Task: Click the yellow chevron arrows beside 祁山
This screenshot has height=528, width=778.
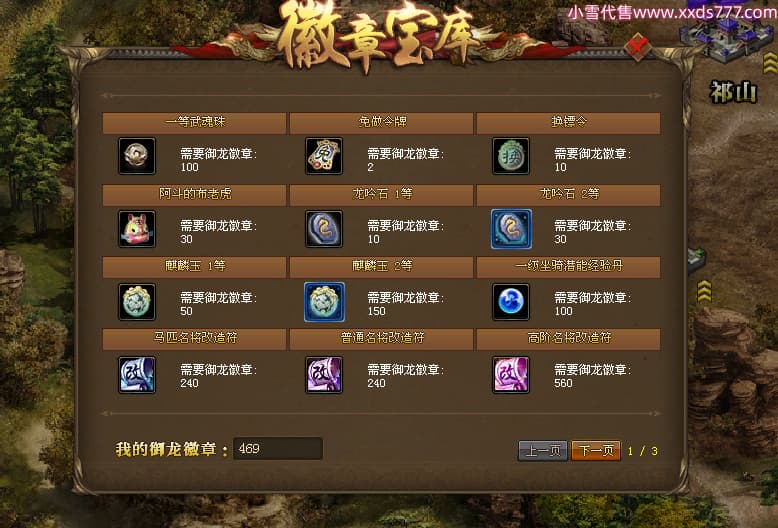Action: click(770, 64)
